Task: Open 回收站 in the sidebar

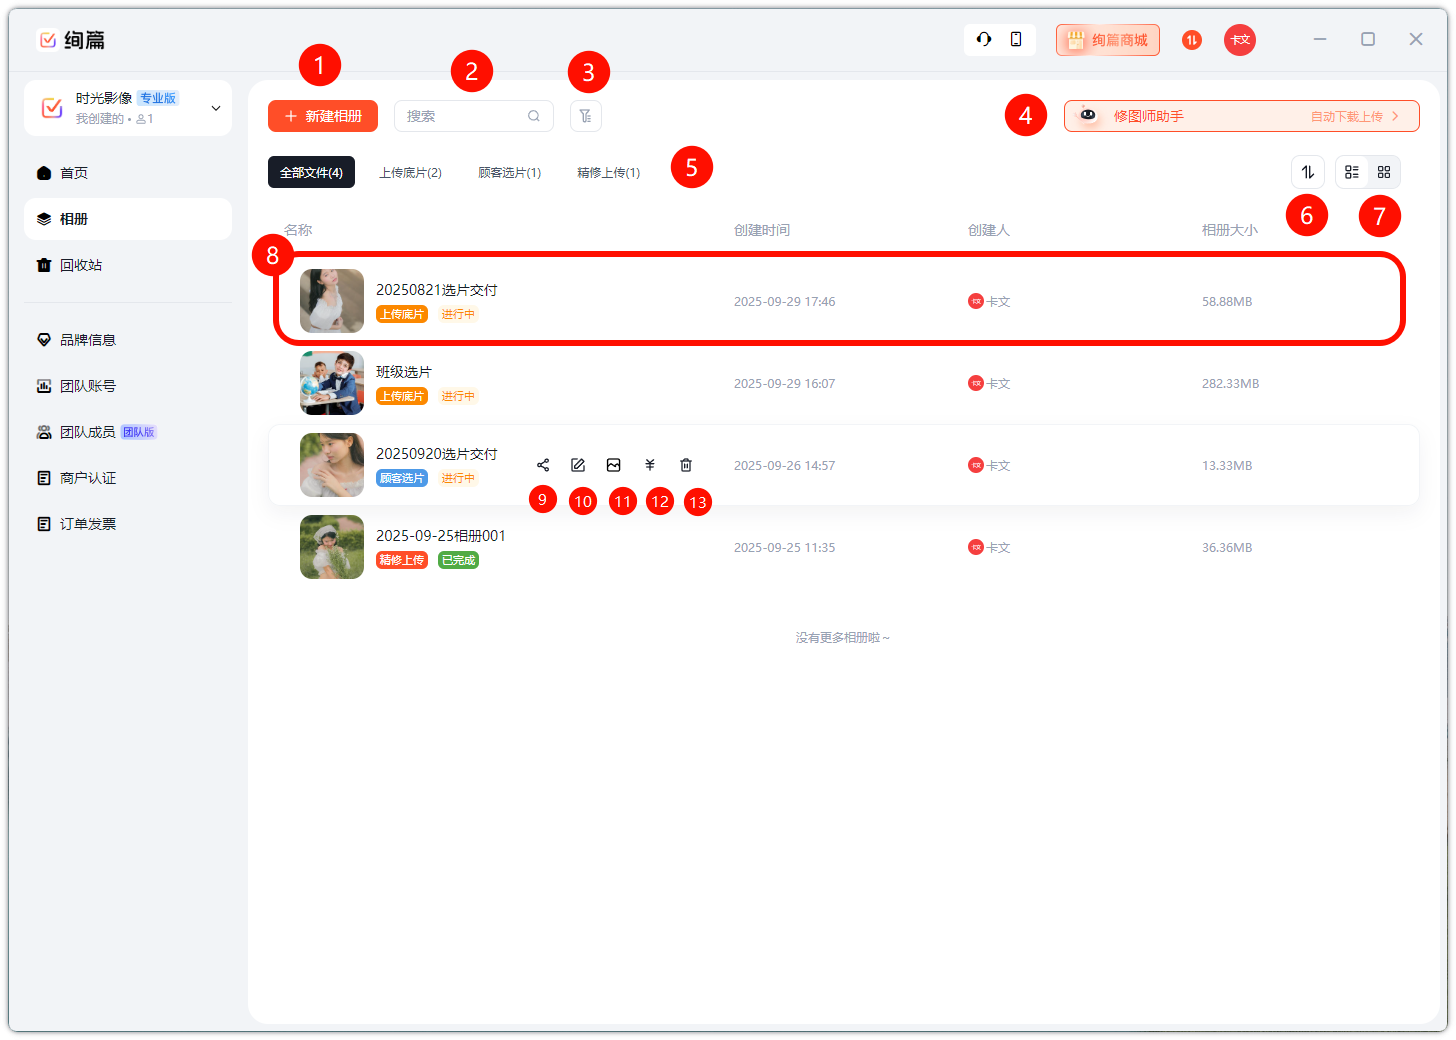Action: point(80,265)
